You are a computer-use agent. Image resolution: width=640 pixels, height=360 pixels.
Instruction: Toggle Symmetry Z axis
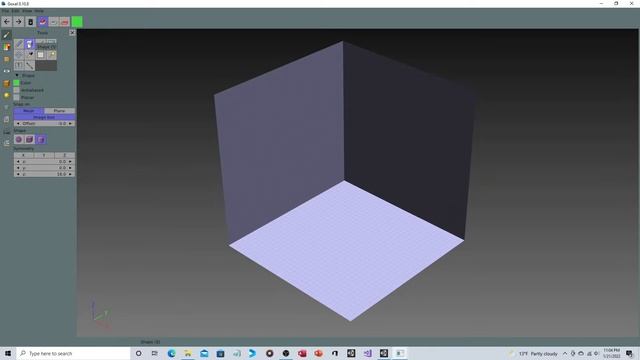click(64, 155)
